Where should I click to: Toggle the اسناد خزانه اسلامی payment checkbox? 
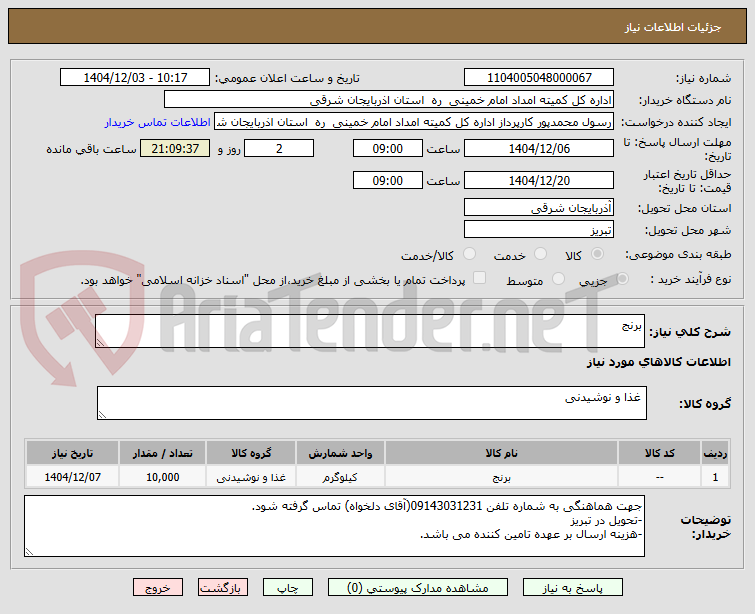point(480,278)
